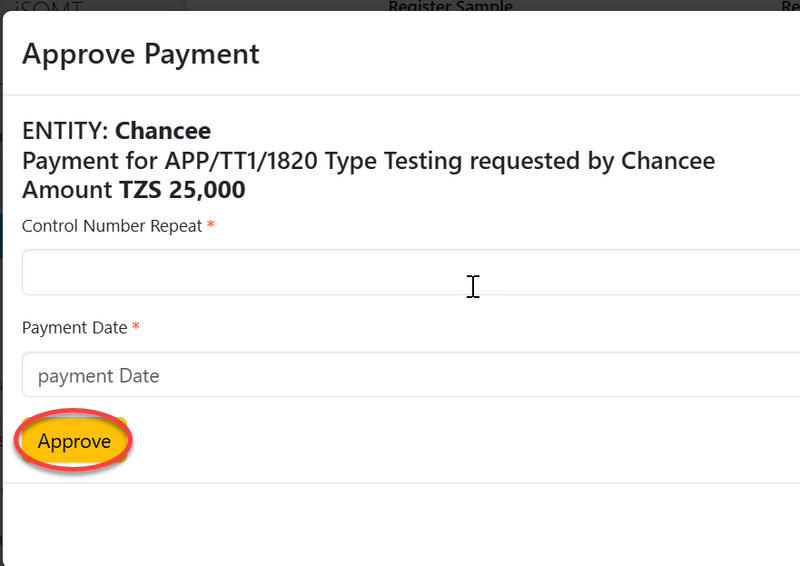Click the Payment Date field label

coord(75,327)
